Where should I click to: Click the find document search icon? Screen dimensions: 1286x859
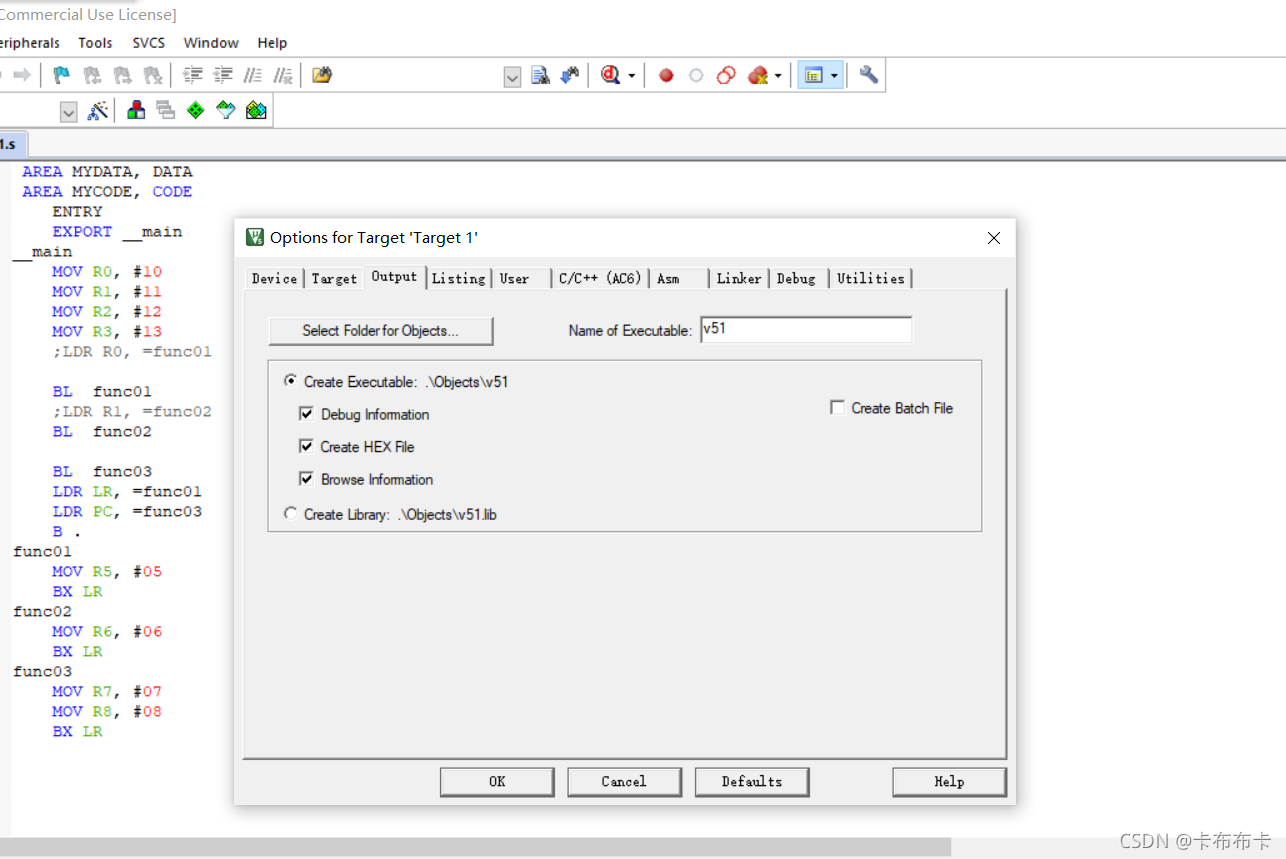click(541, 75)
